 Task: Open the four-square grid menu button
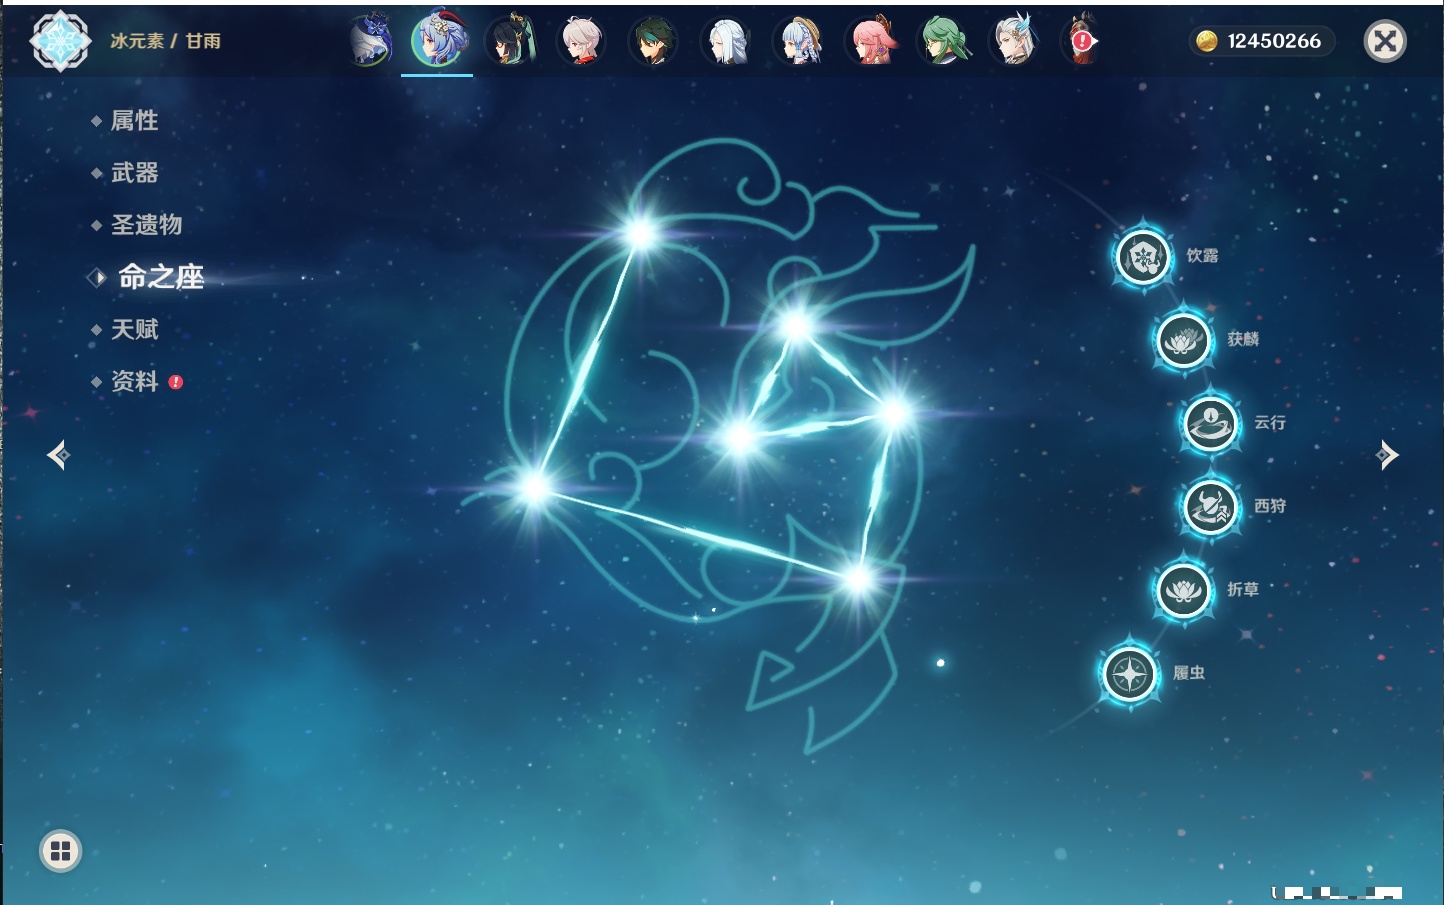click(60, 851)
